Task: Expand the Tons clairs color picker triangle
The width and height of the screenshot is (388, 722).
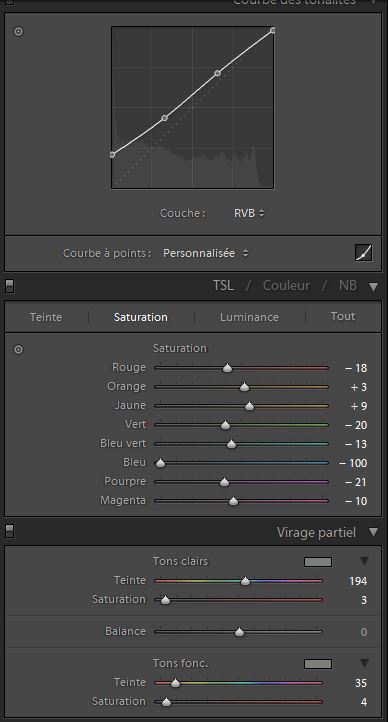Action: 364,561
